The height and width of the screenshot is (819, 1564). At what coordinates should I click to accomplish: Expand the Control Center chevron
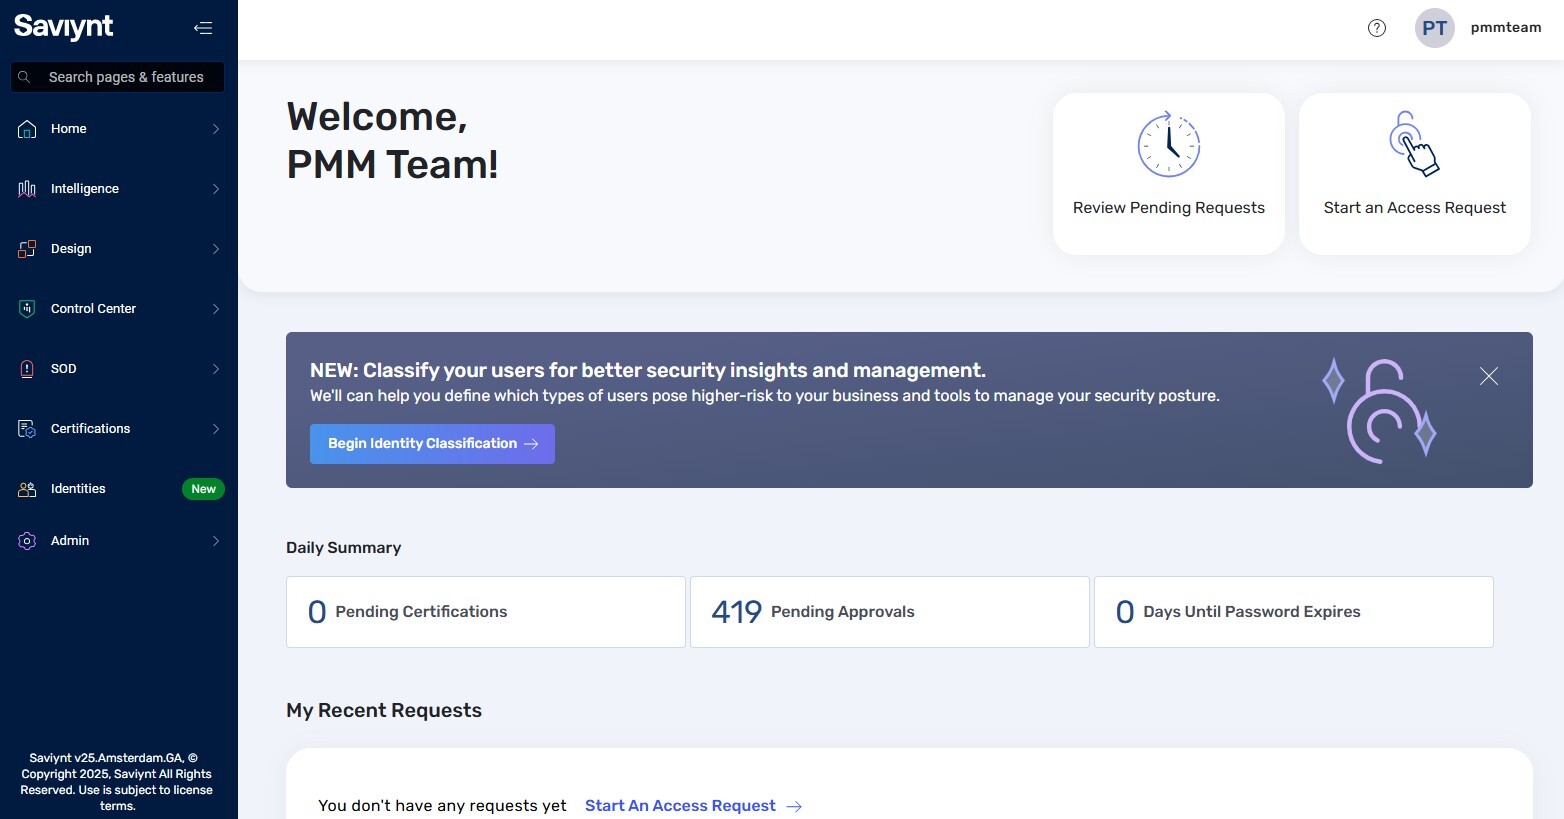(216, 309)
